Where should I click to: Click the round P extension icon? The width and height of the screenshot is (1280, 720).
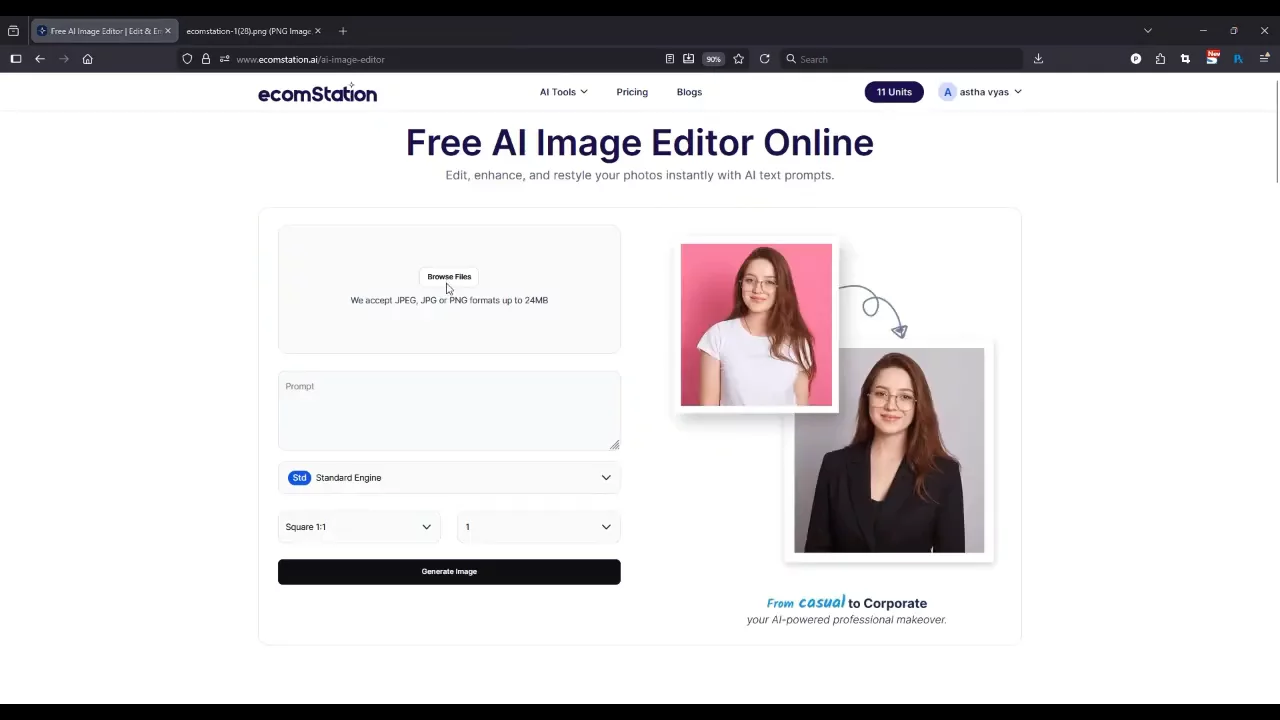pyautogui.click(x=1136, y=59)
